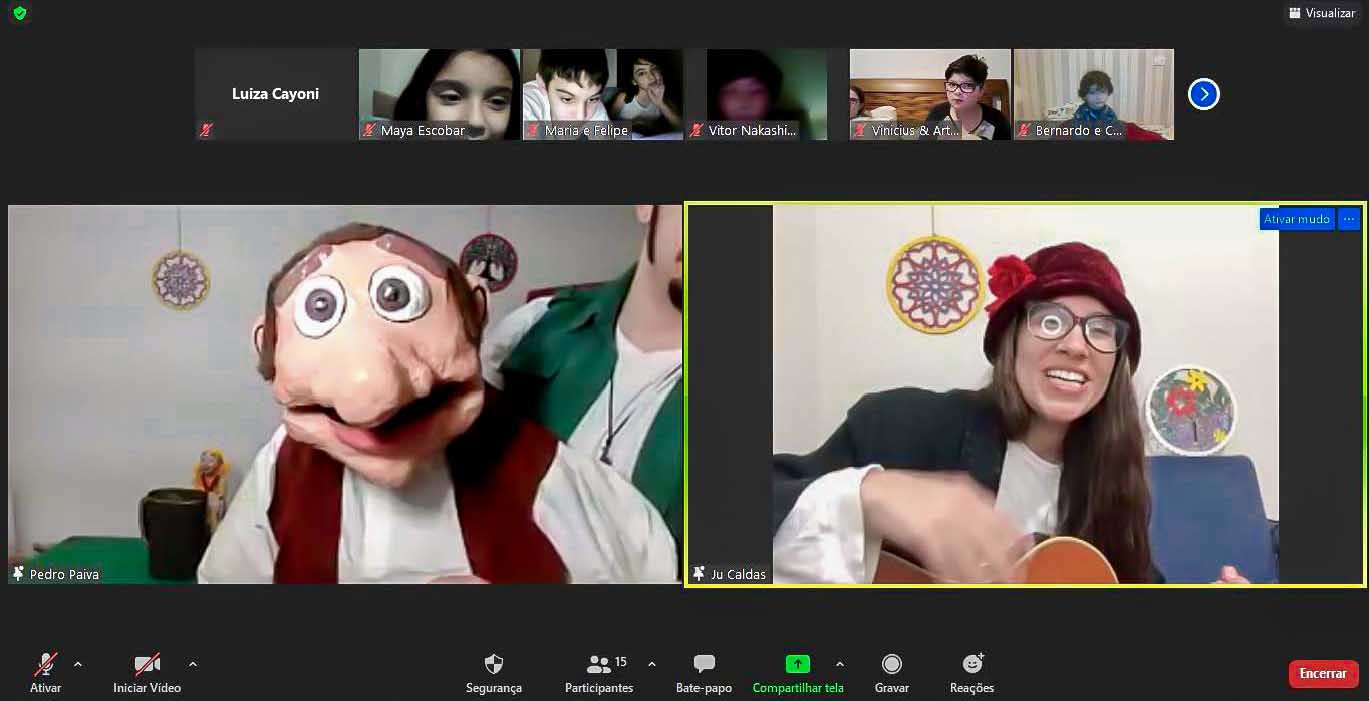Expand audio options arrow next to Ativar

[78, 664]
